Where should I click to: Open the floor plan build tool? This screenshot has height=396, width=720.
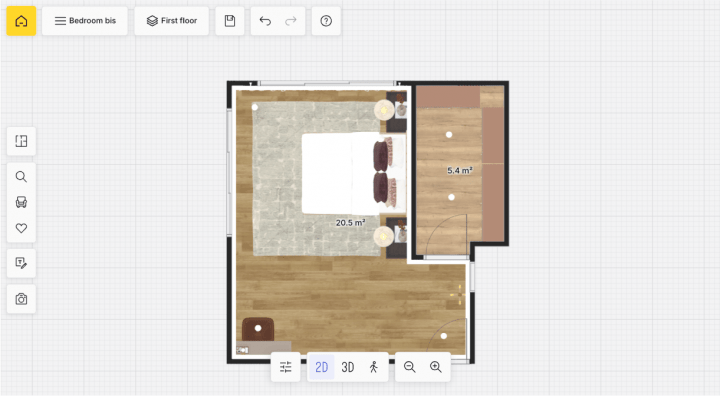pyautogui.click(x=21, y=141)
